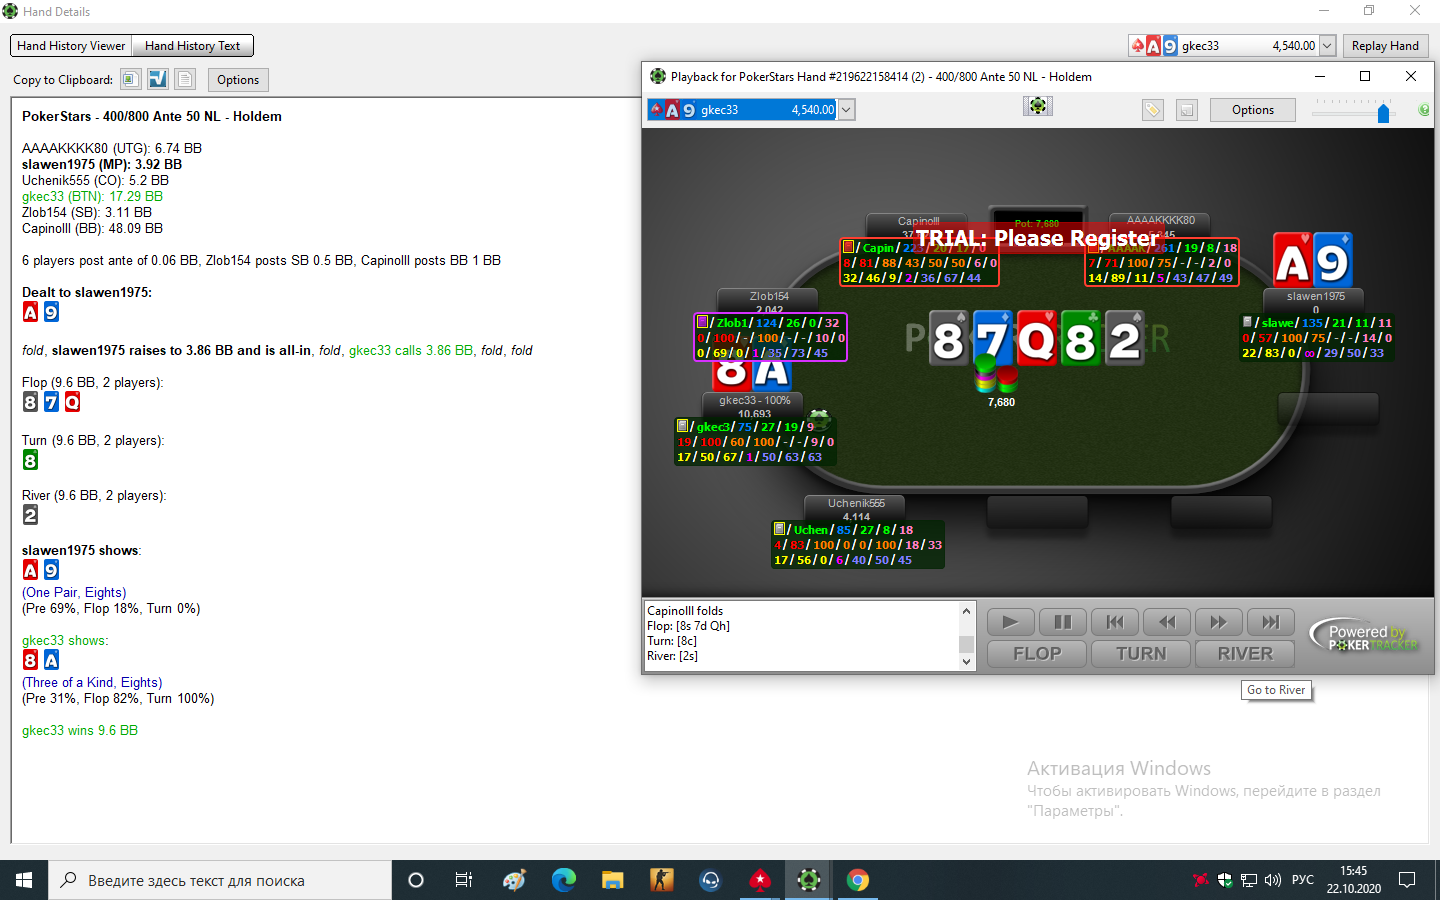Image resolution: width=1440 pixels, height=900 pixels.
Task: Jump to FLOP street in replayer
Action: click(1037, 654)
